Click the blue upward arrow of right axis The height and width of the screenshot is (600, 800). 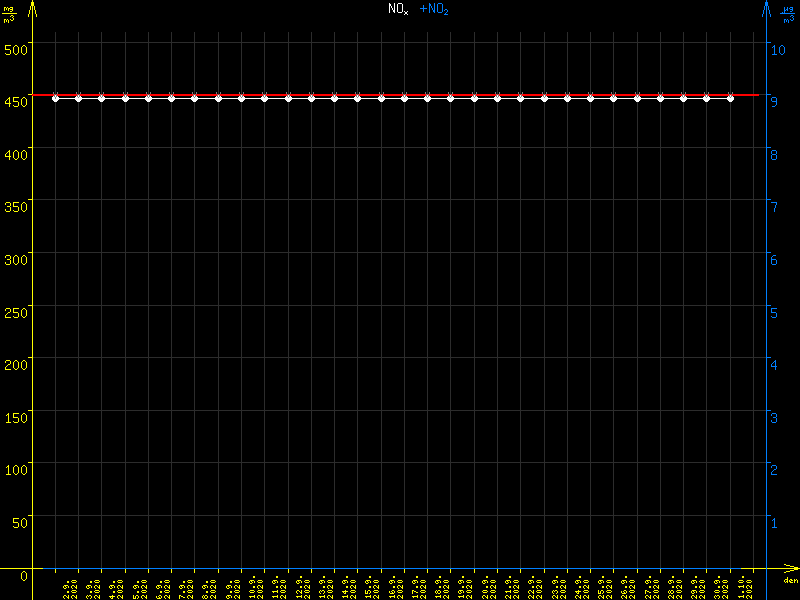pos(767,8)
